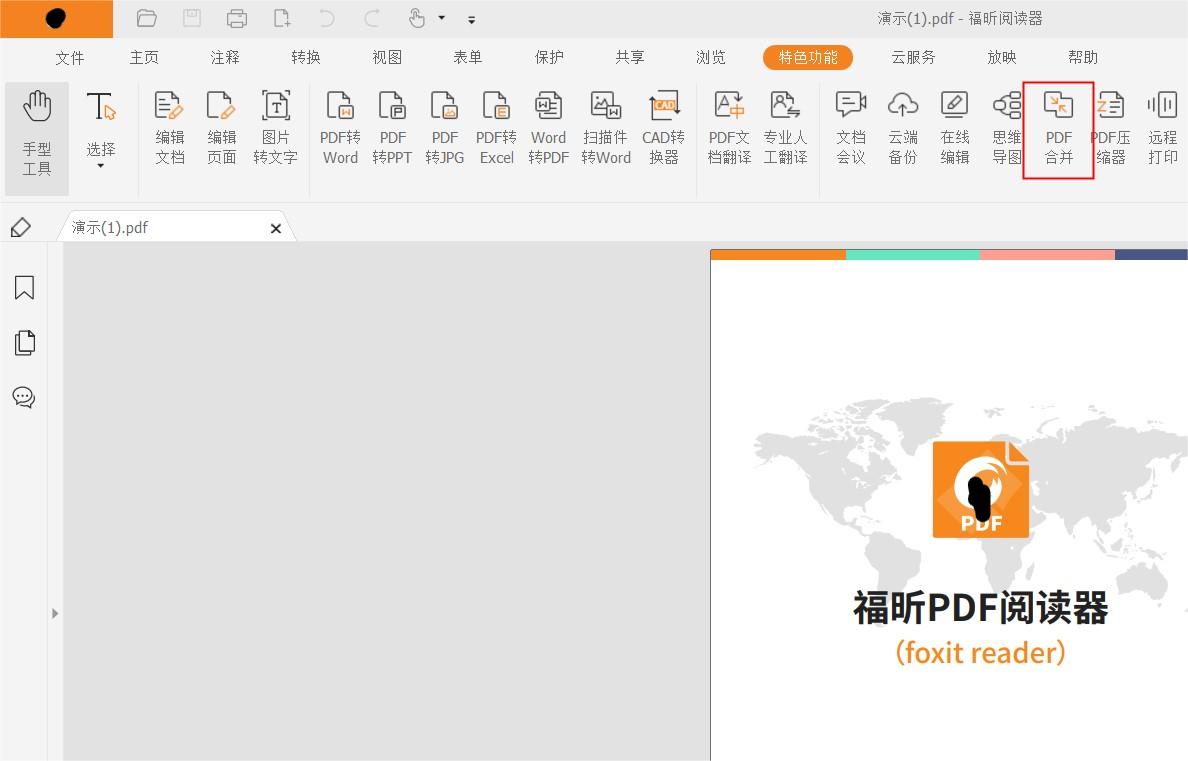Expand the quick access toolbar customization menu

[x=471, y=18]
